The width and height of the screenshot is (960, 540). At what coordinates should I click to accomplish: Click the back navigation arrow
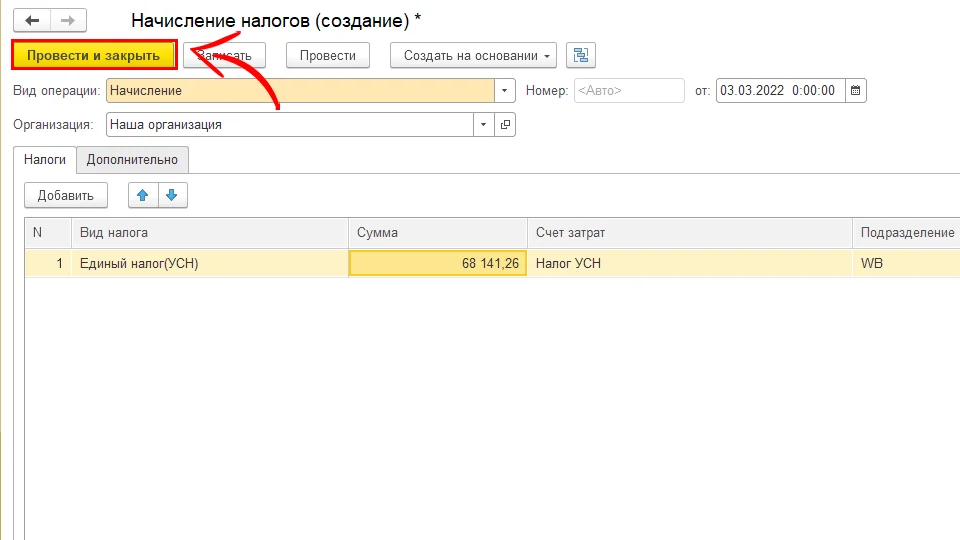click(x=32, y=20)
